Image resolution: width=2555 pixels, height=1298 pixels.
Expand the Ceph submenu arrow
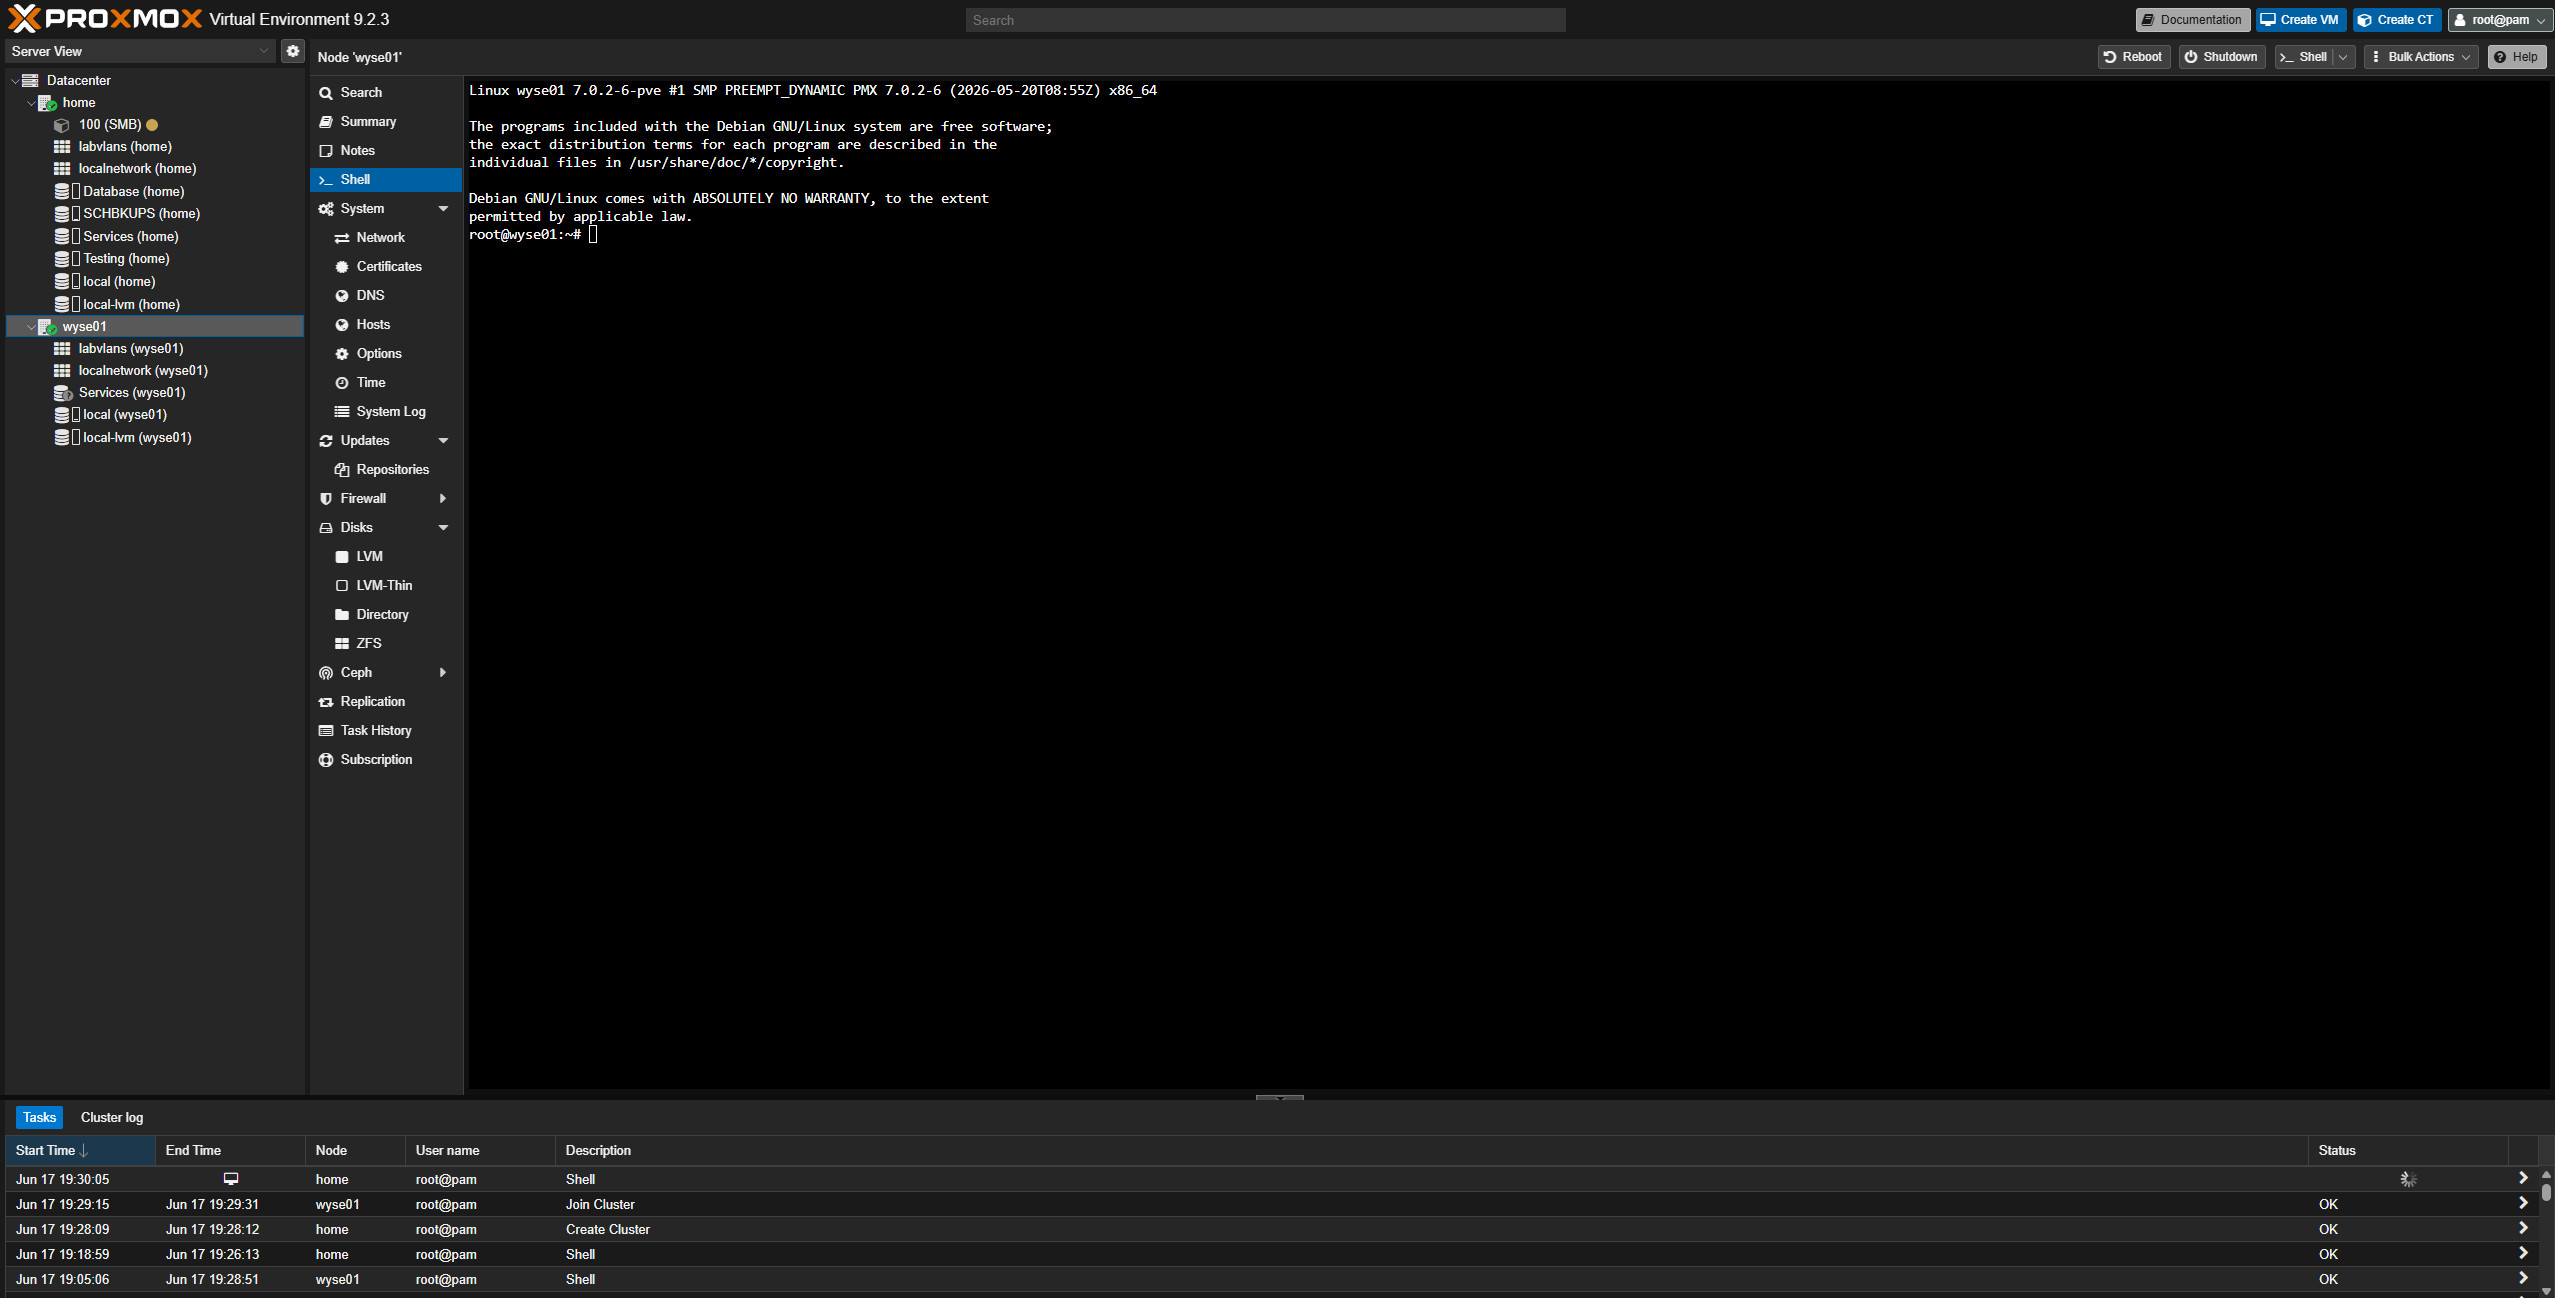(x=443, y=672)
